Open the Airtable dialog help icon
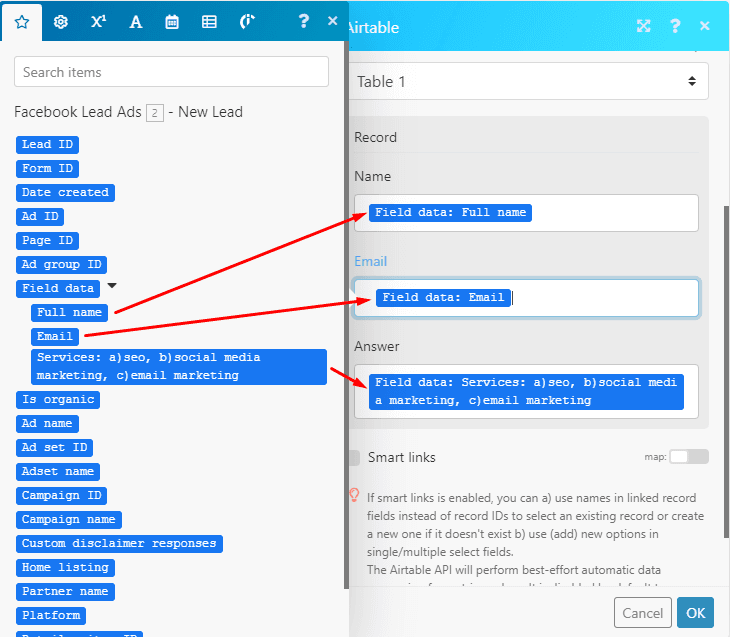730x637 pixels. click(675, 27)
